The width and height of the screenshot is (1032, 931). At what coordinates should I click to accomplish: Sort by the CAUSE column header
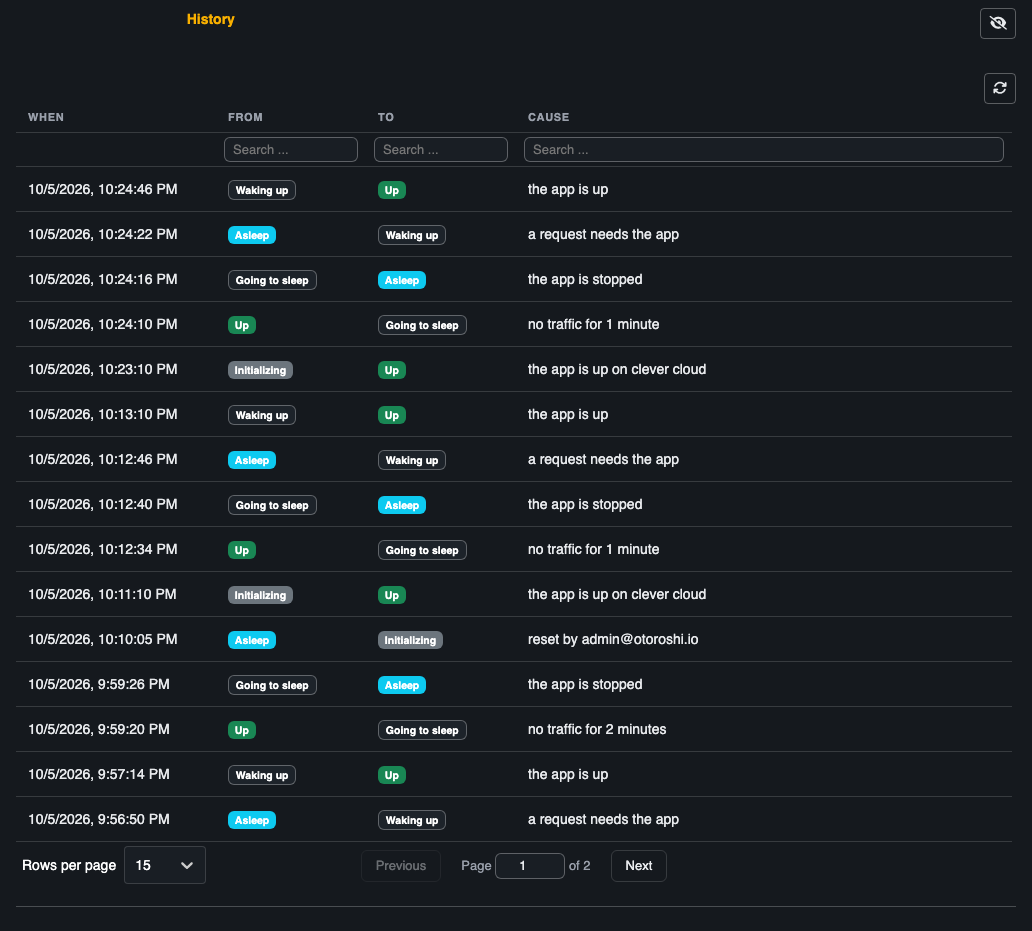pyautogui.click(x=548, y=117)
